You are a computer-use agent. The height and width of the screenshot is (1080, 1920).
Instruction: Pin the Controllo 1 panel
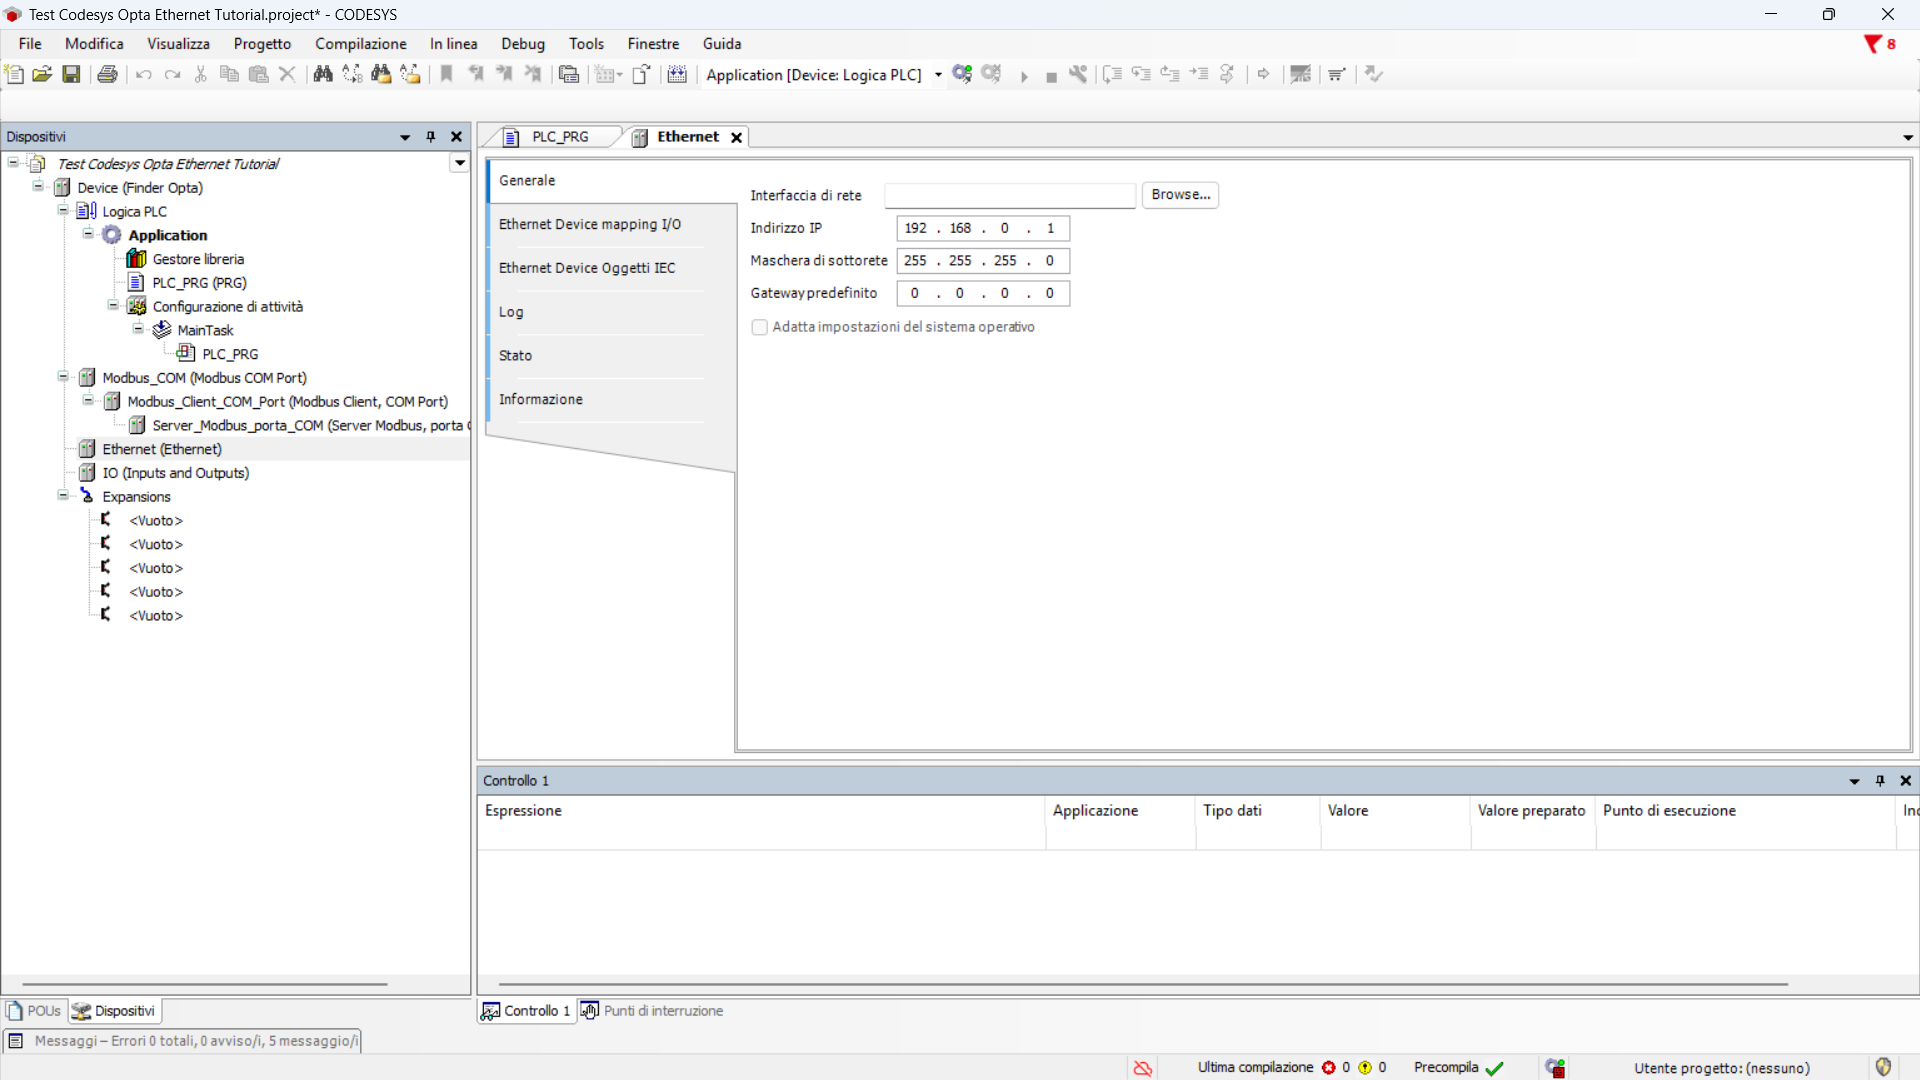1880,781
